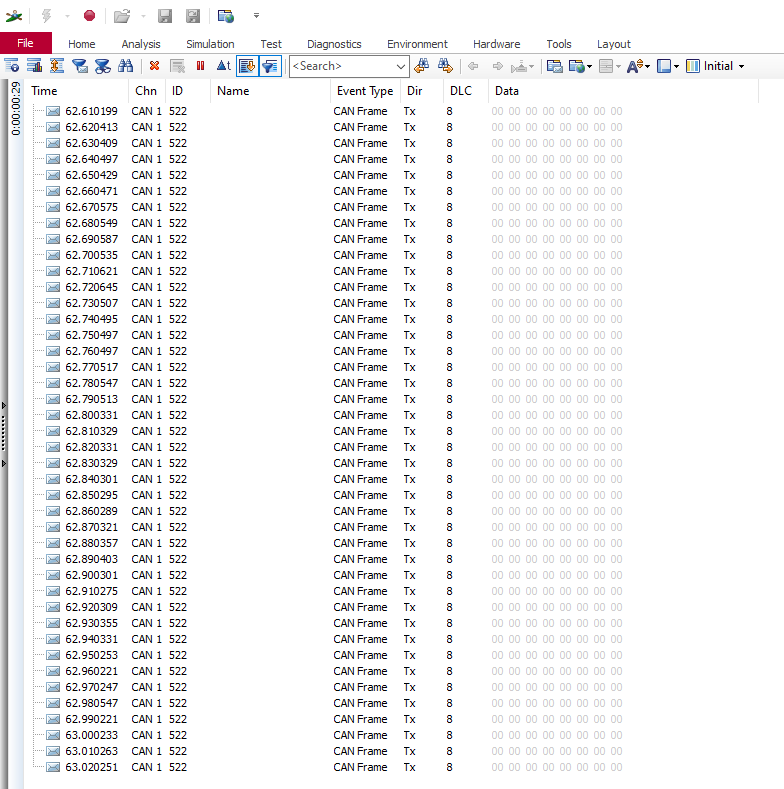
Task: Stop measurement with the red stop icon
Action: [x=90, y=16]
